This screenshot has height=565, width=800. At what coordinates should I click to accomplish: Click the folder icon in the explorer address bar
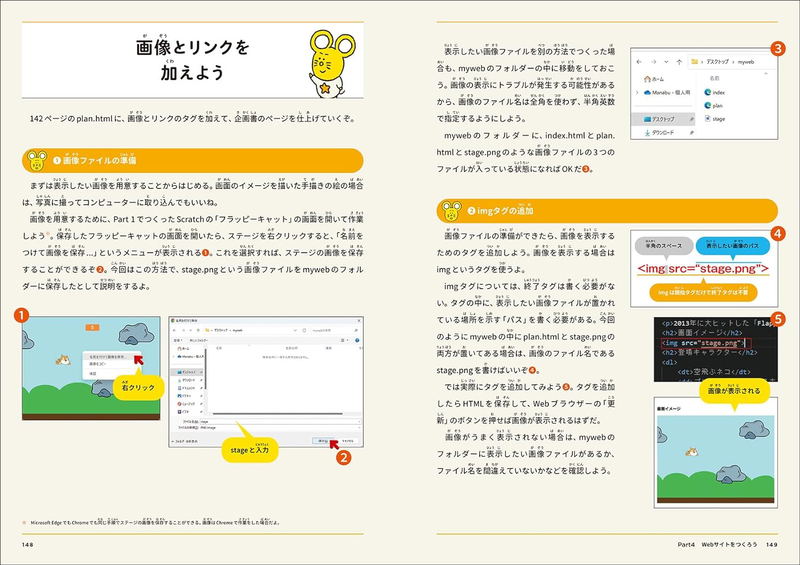click(x=695, y=62)
